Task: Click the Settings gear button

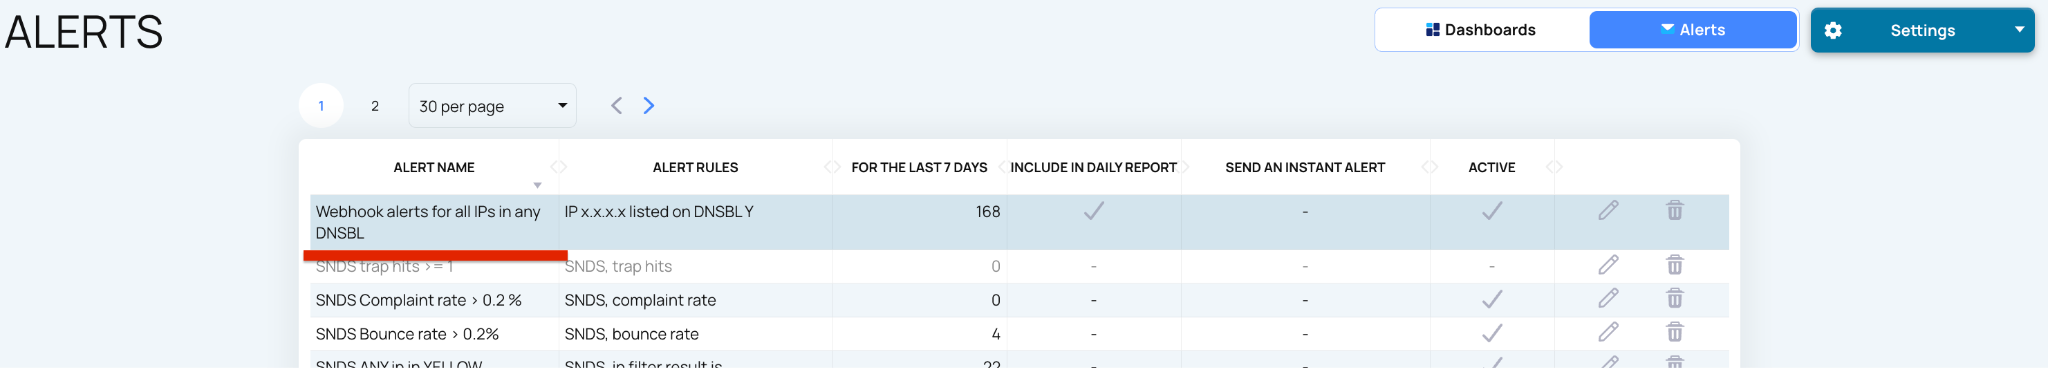Action: coord(1833,30)
